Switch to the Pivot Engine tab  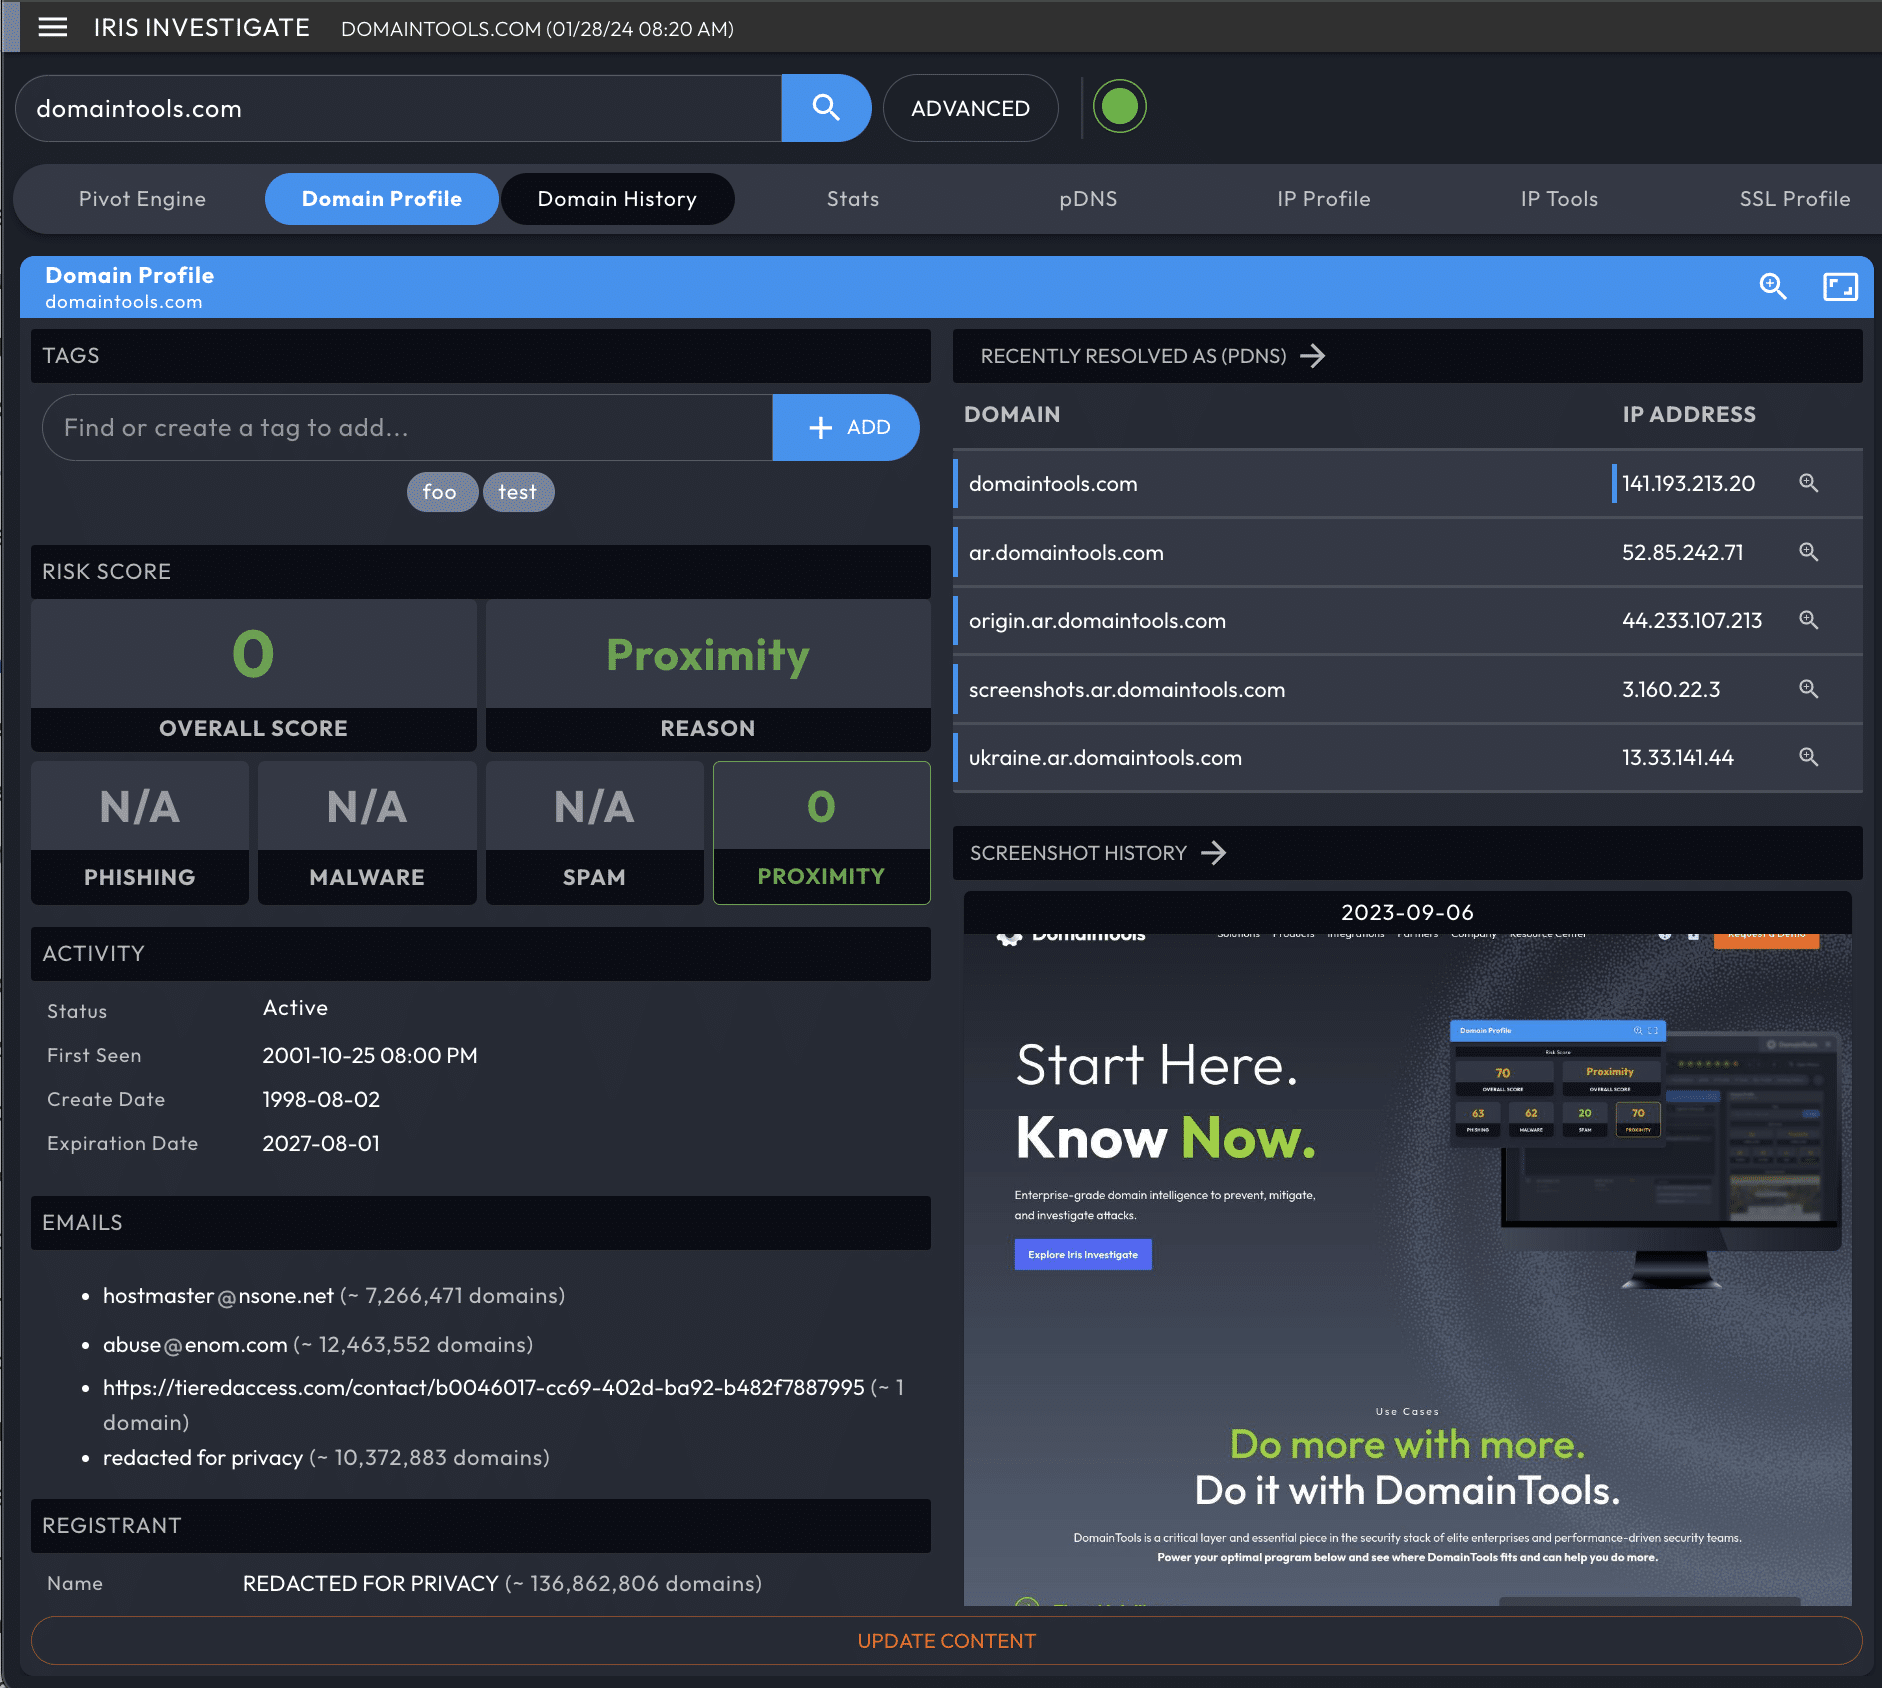pyautogui.click(x=142, y=199)
